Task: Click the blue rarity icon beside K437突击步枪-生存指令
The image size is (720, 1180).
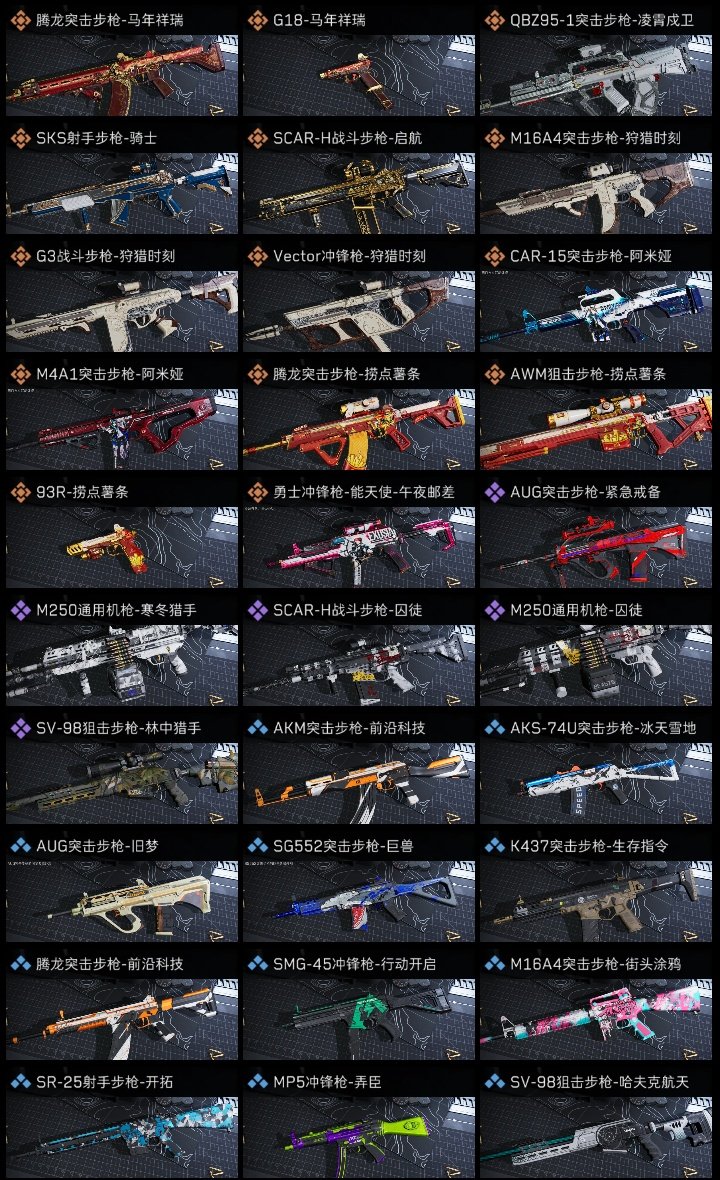Action: (x=494, y=845)
